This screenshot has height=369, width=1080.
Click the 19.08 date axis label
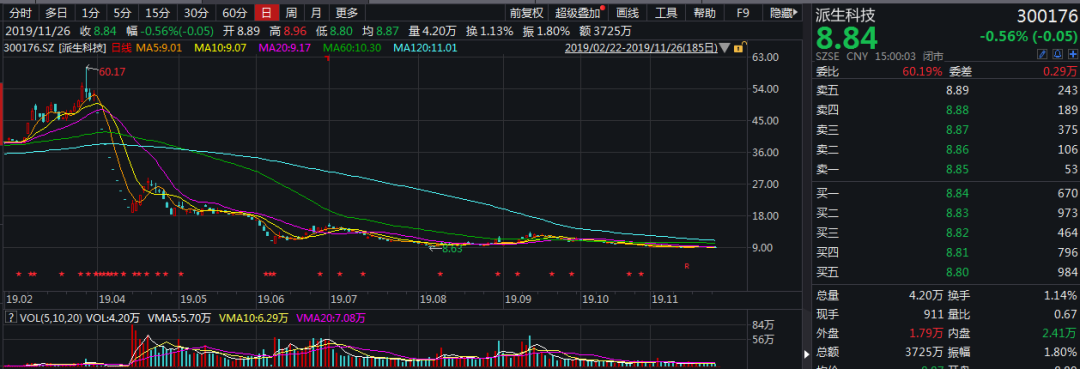click(x=432, y=299)
